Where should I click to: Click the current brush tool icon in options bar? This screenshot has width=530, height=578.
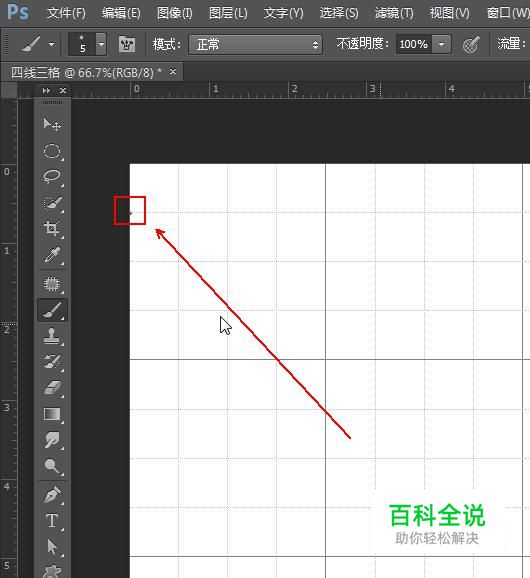[31, 45]
